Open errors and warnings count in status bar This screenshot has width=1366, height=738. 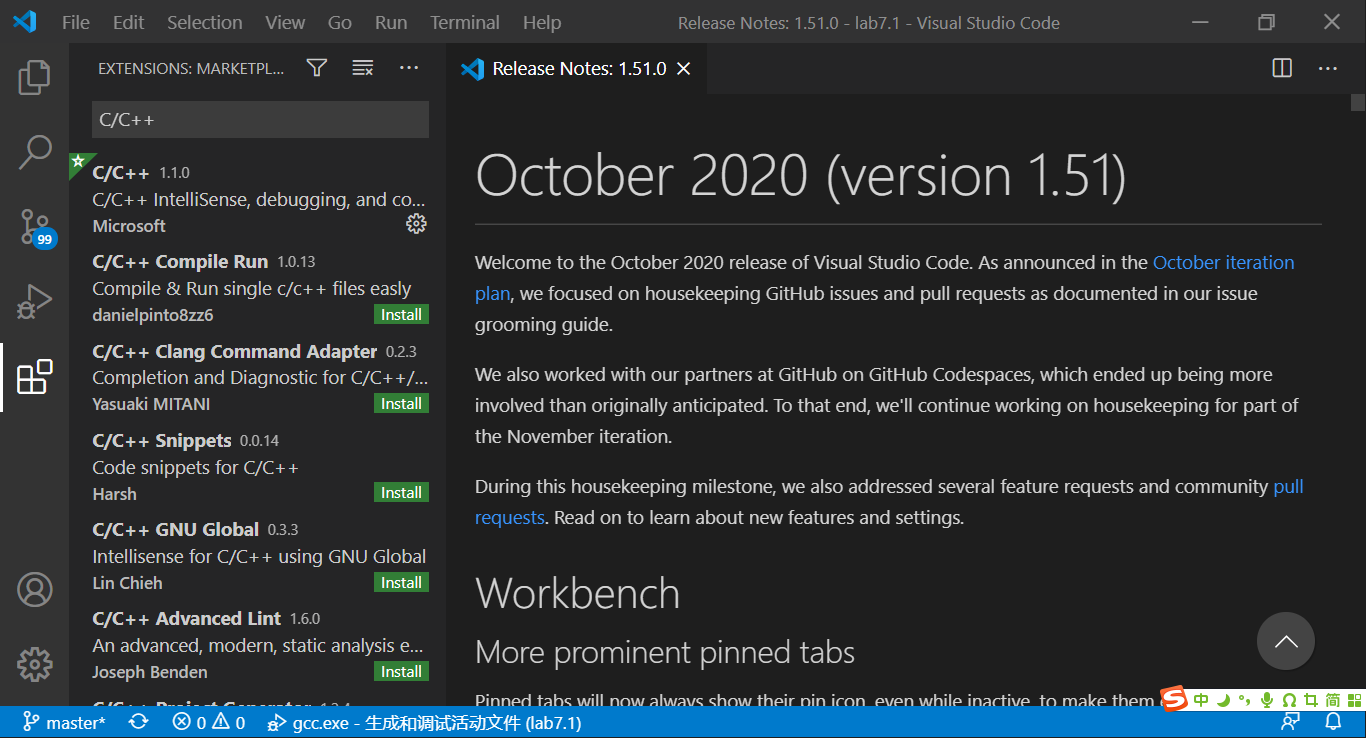208,722
